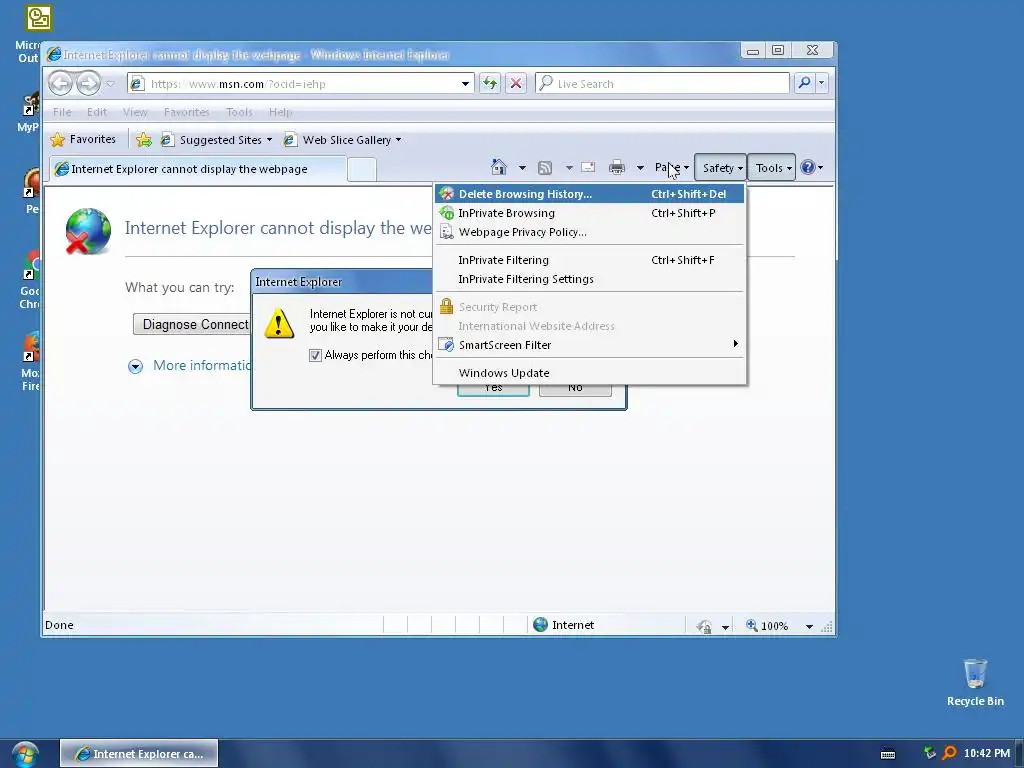Open the Favorites menu in menu bar
Viewport: 1024px width, 768px height.
[x=187, y=112]
